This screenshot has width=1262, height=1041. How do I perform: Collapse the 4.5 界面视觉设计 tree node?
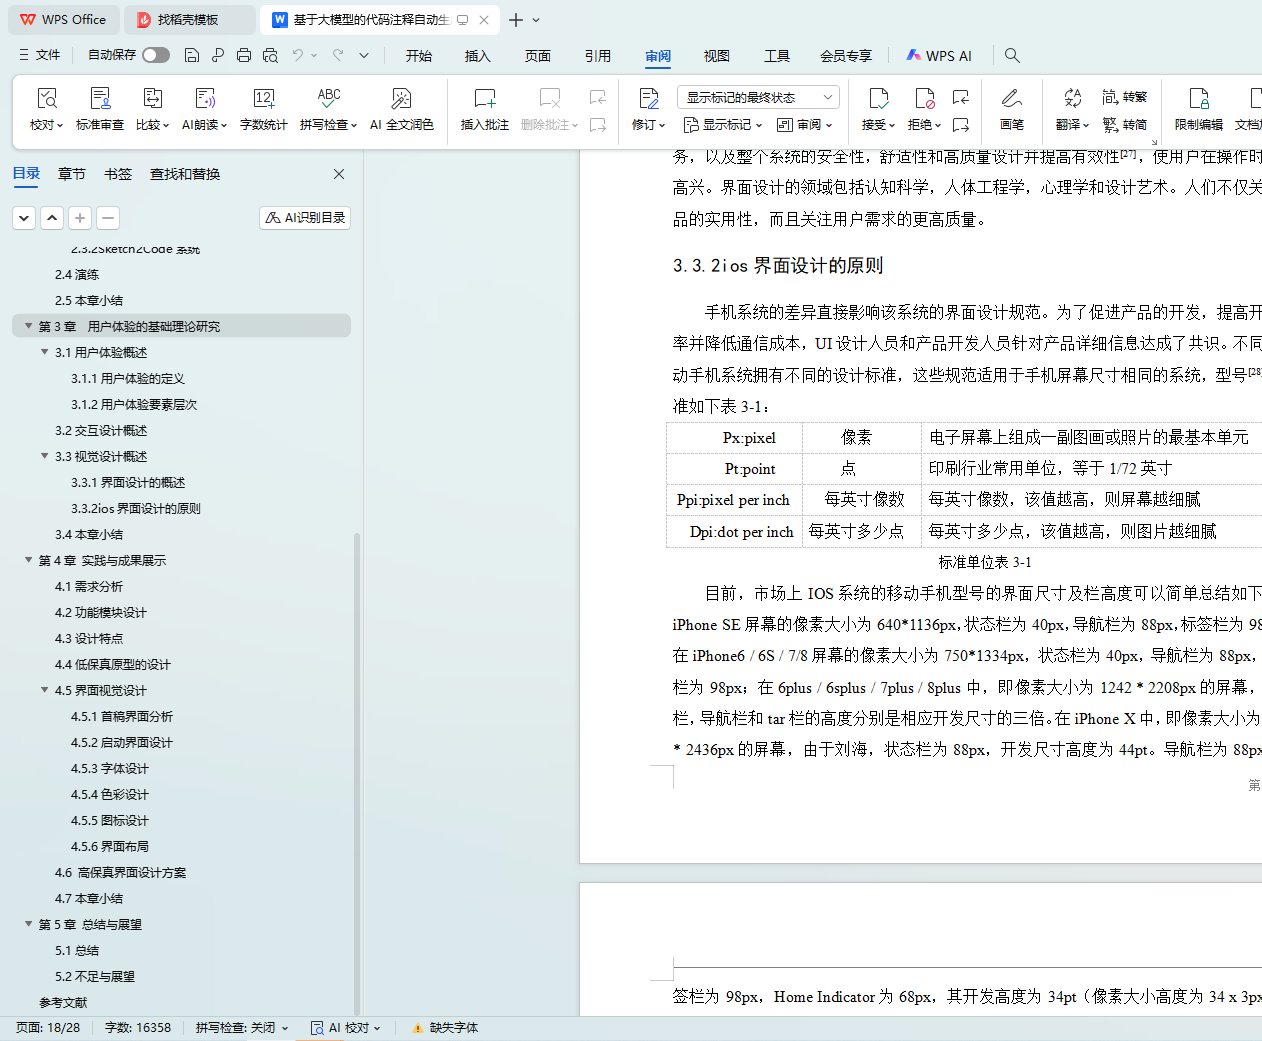(45, 690)
